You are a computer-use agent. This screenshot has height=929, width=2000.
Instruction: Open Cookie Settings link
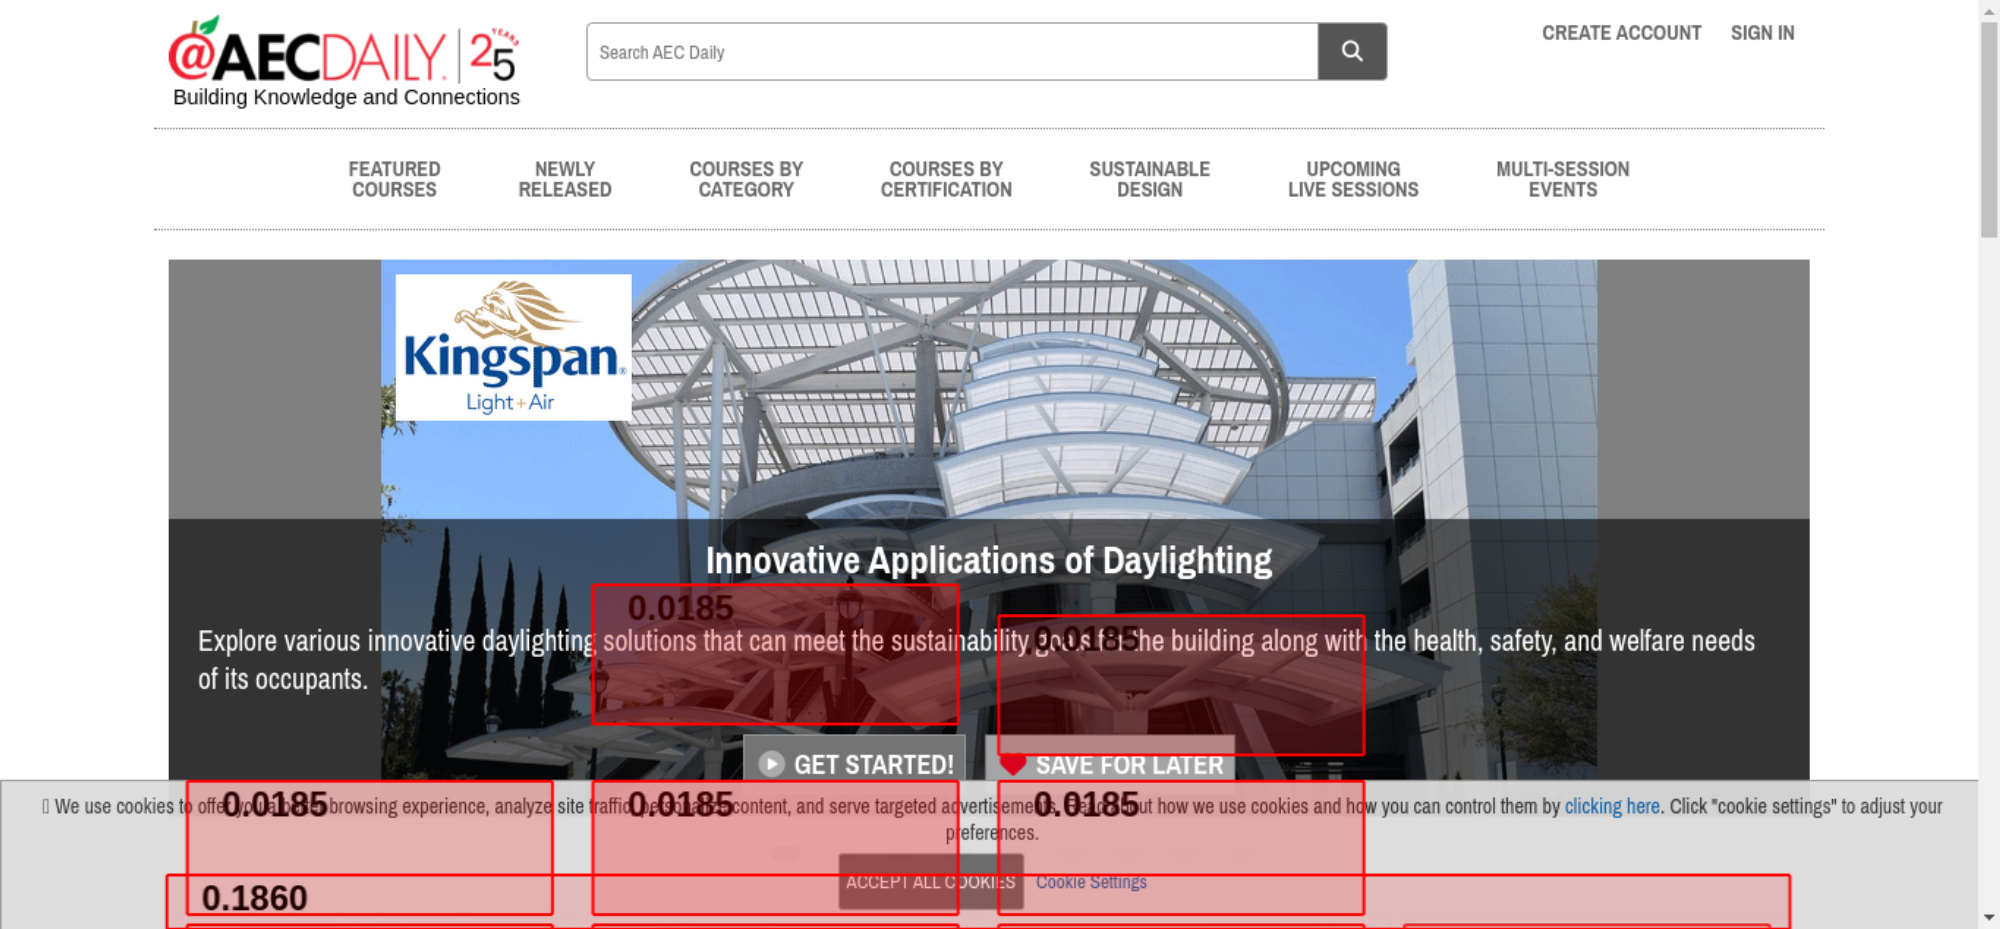click(1090, 882)
